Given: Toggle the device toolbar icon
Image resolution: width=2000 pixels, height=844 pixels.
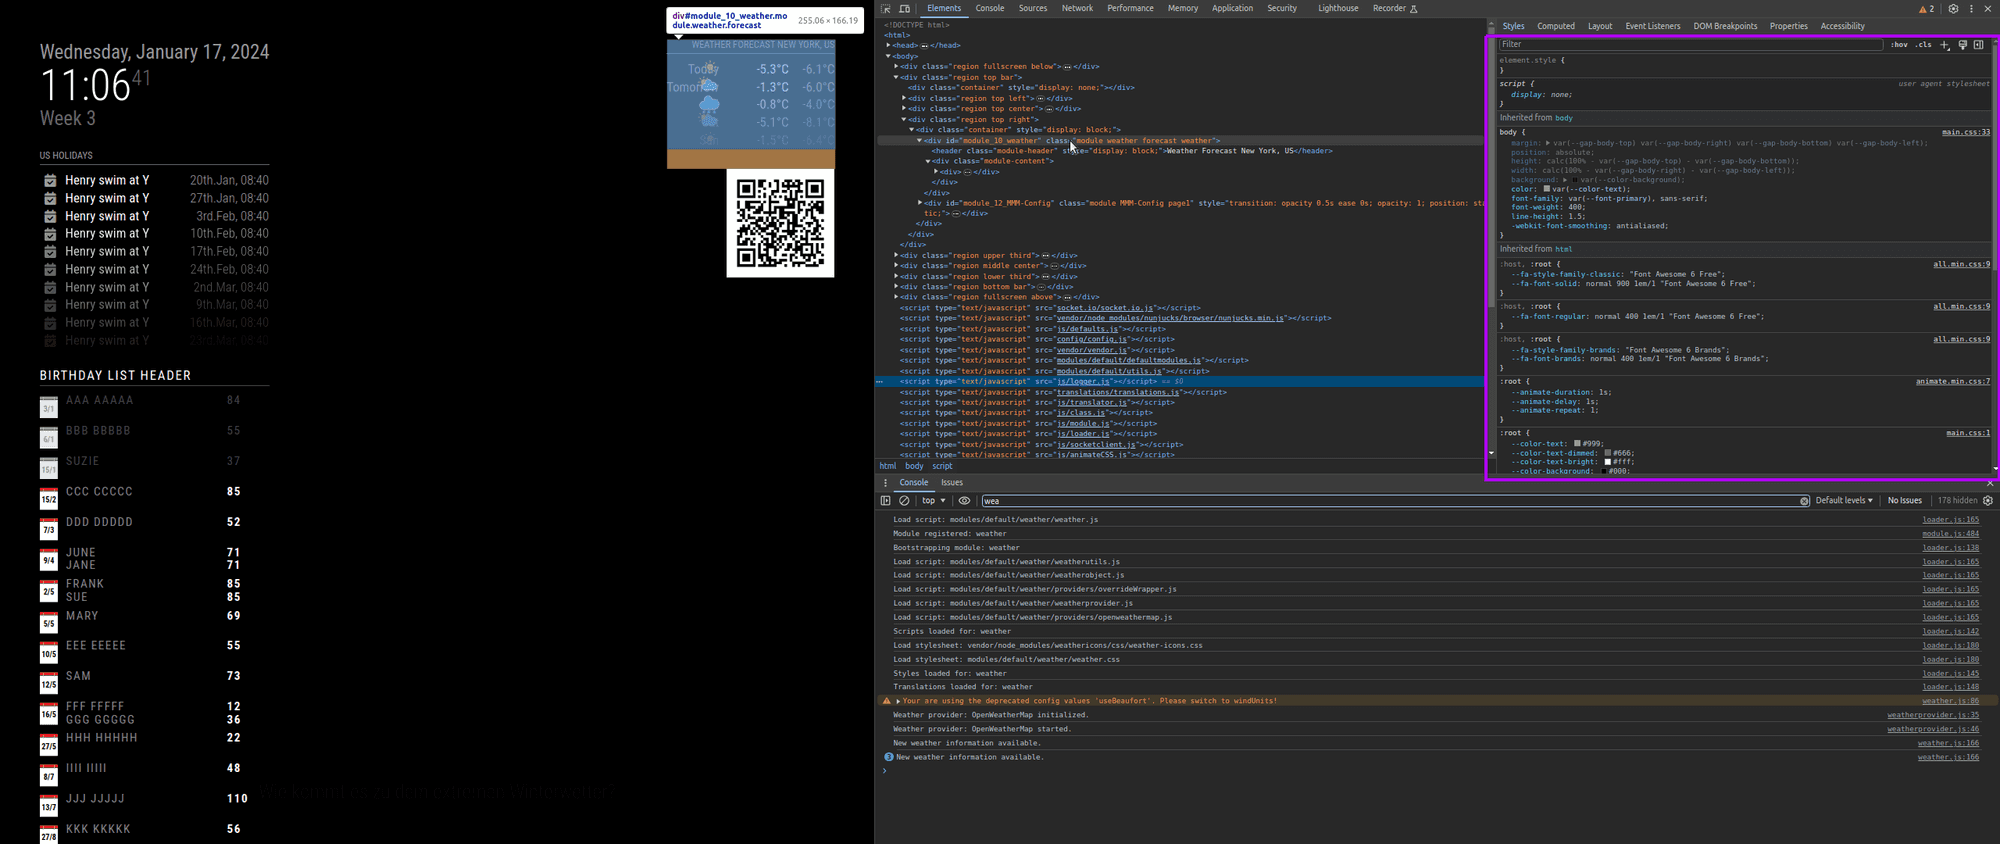Looking at the screenshot, I should click(x=904, y=8).
